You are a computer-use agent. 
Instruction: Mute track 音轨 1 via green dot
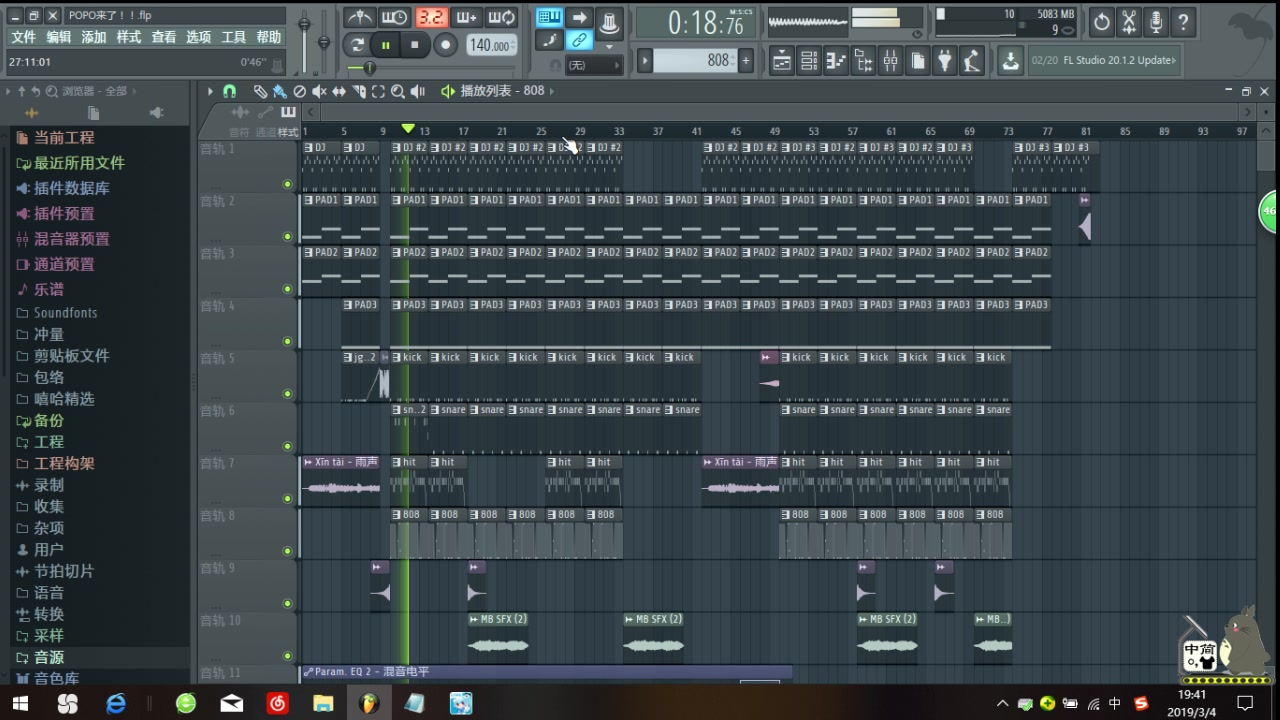click(288, 184)
